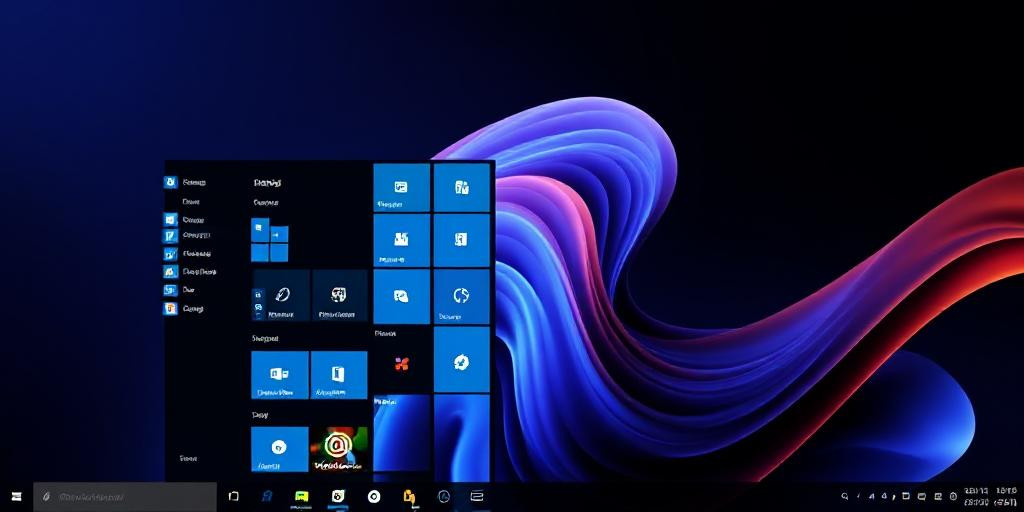This screenshot has height=512, width=1024.
Task: Click the magnifier icon in system tray
Action: pos(845,496)
